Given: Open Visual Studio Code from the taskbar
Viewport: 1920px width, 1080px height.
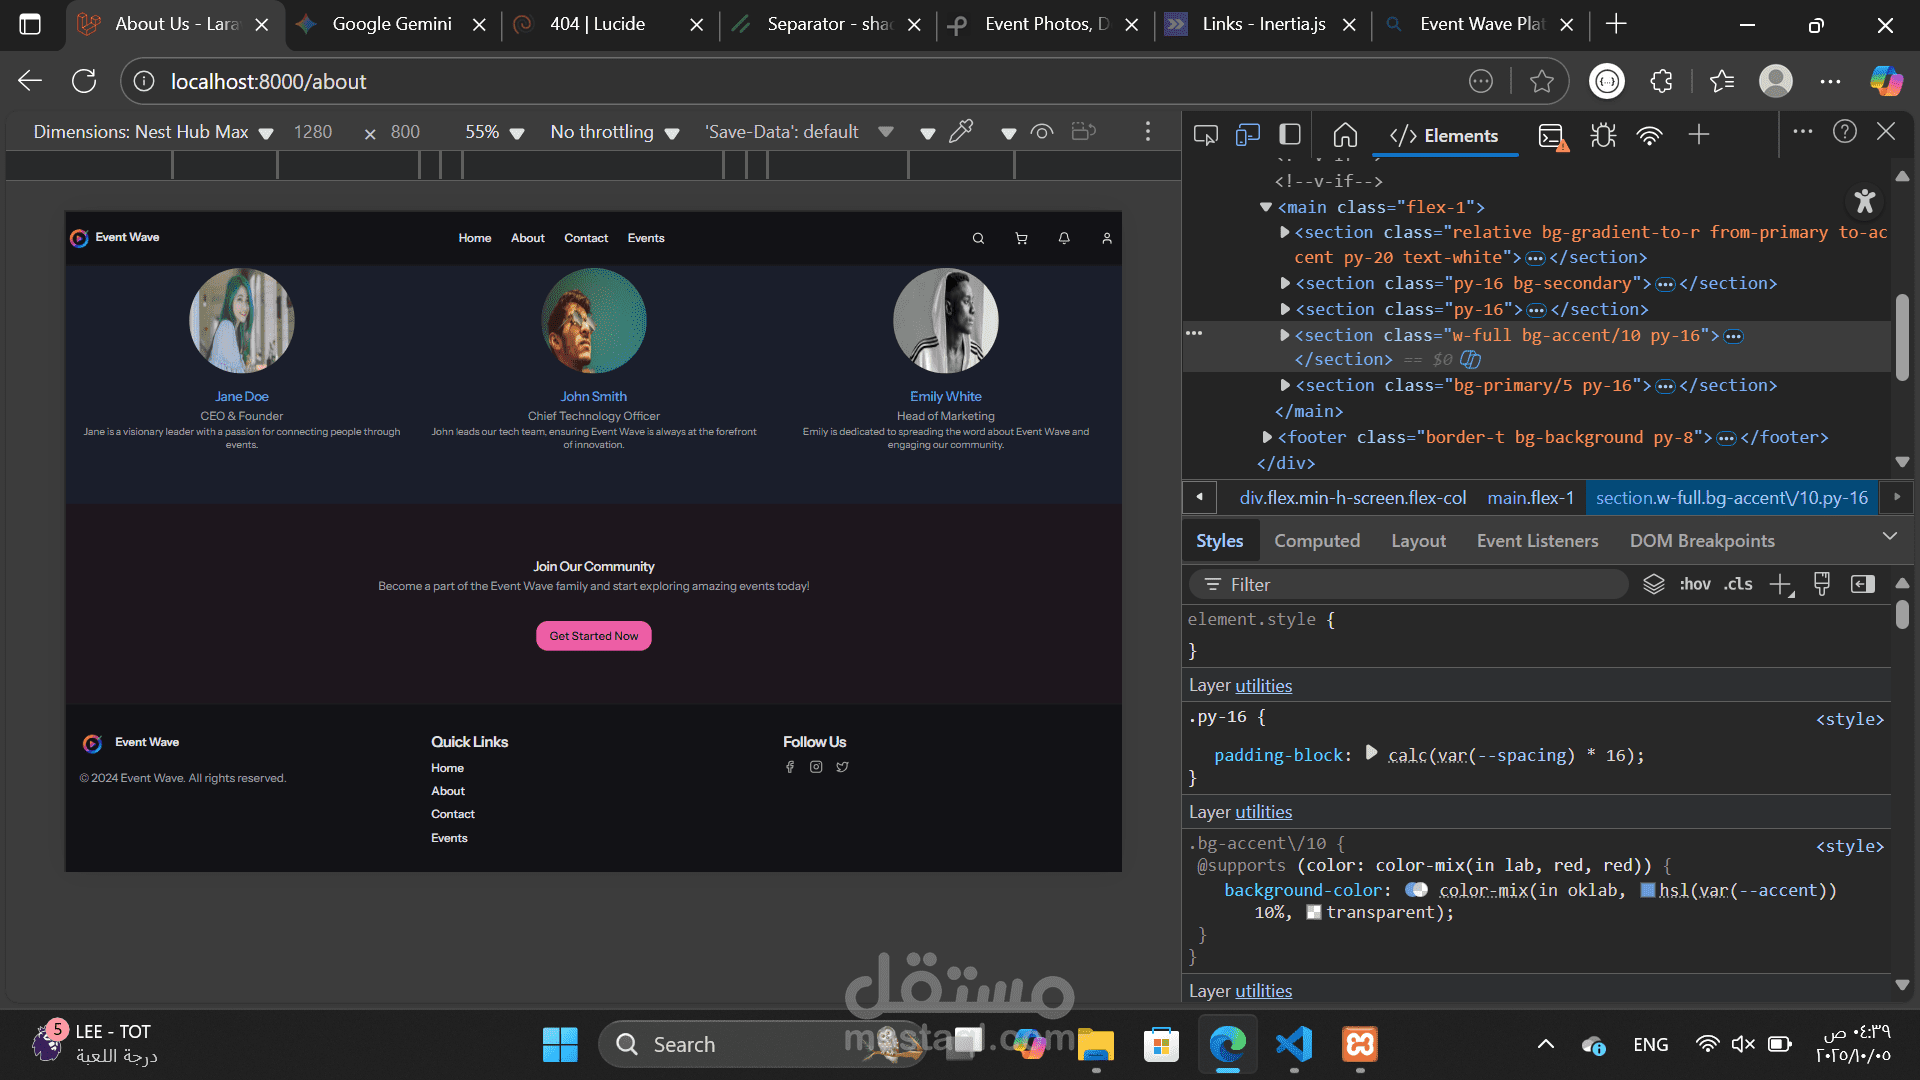Looking at the screenshot, I should (1294, 1044).
